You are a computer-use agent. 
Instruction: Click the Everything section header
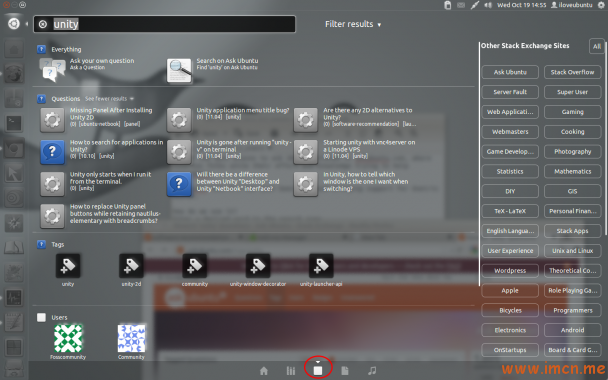(x=66, y=49)
